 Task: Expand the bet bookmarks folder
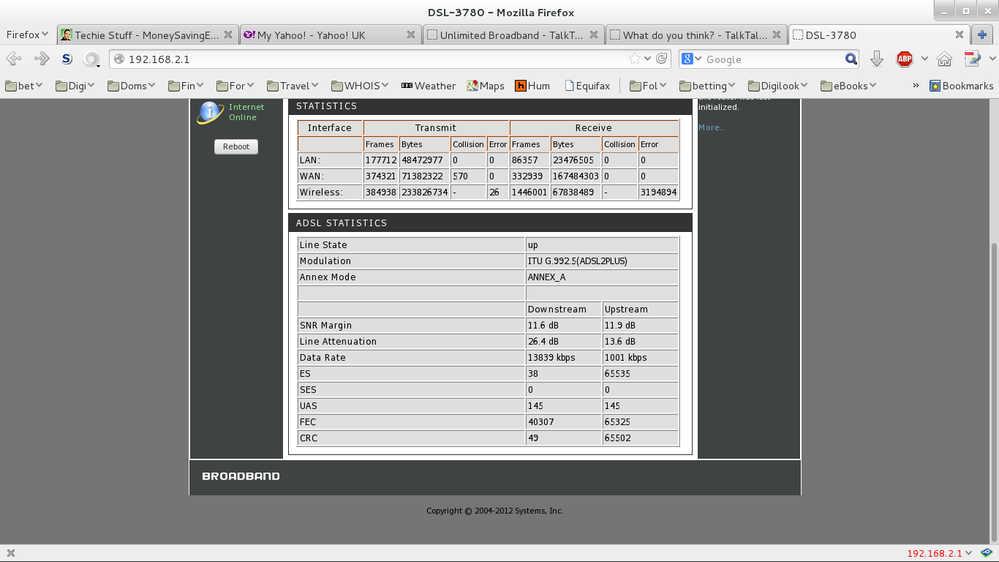pos(24,85)
